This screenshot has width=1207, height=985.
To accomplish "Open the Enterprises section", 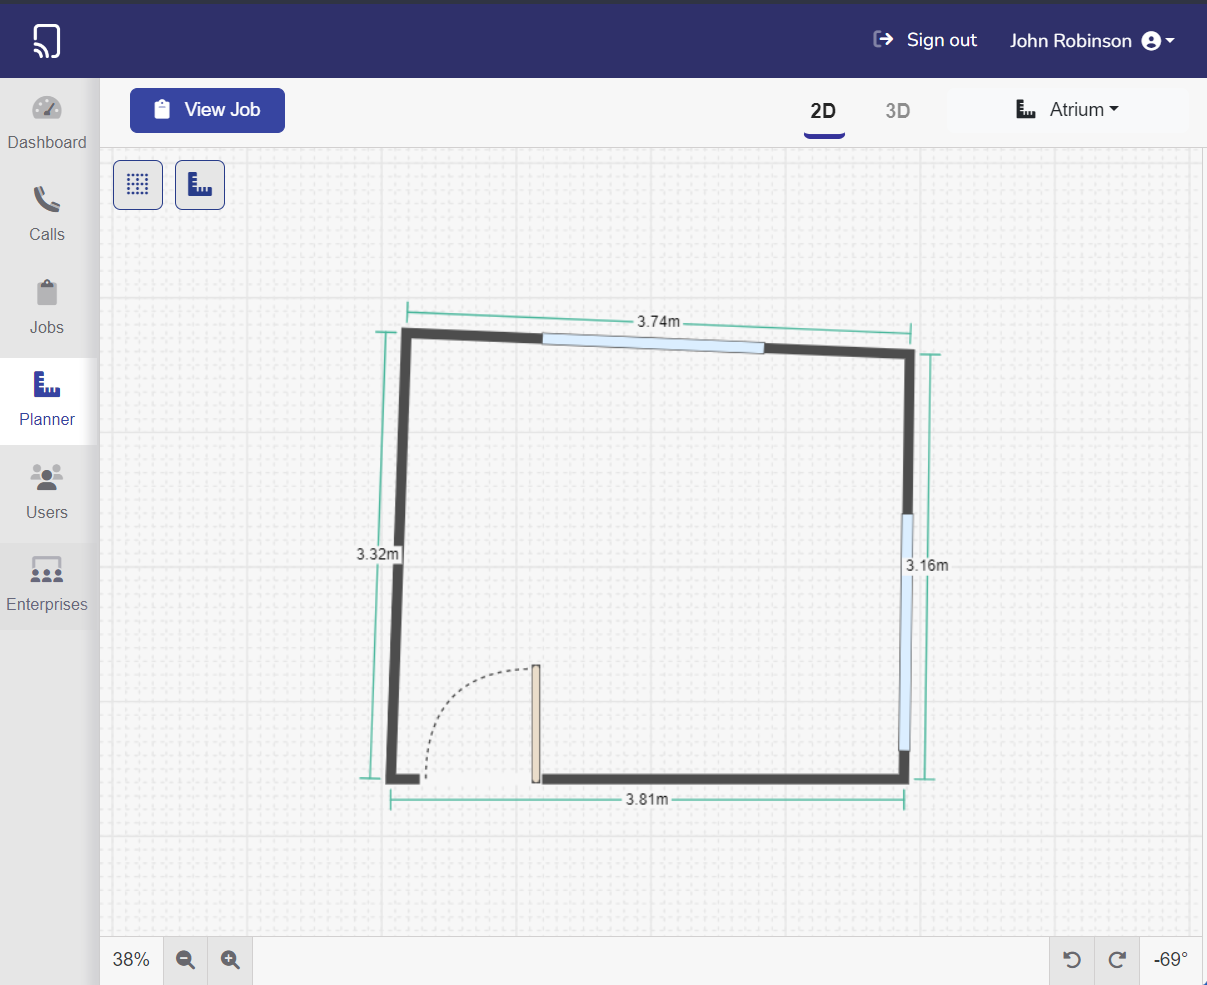I will 47,586.
